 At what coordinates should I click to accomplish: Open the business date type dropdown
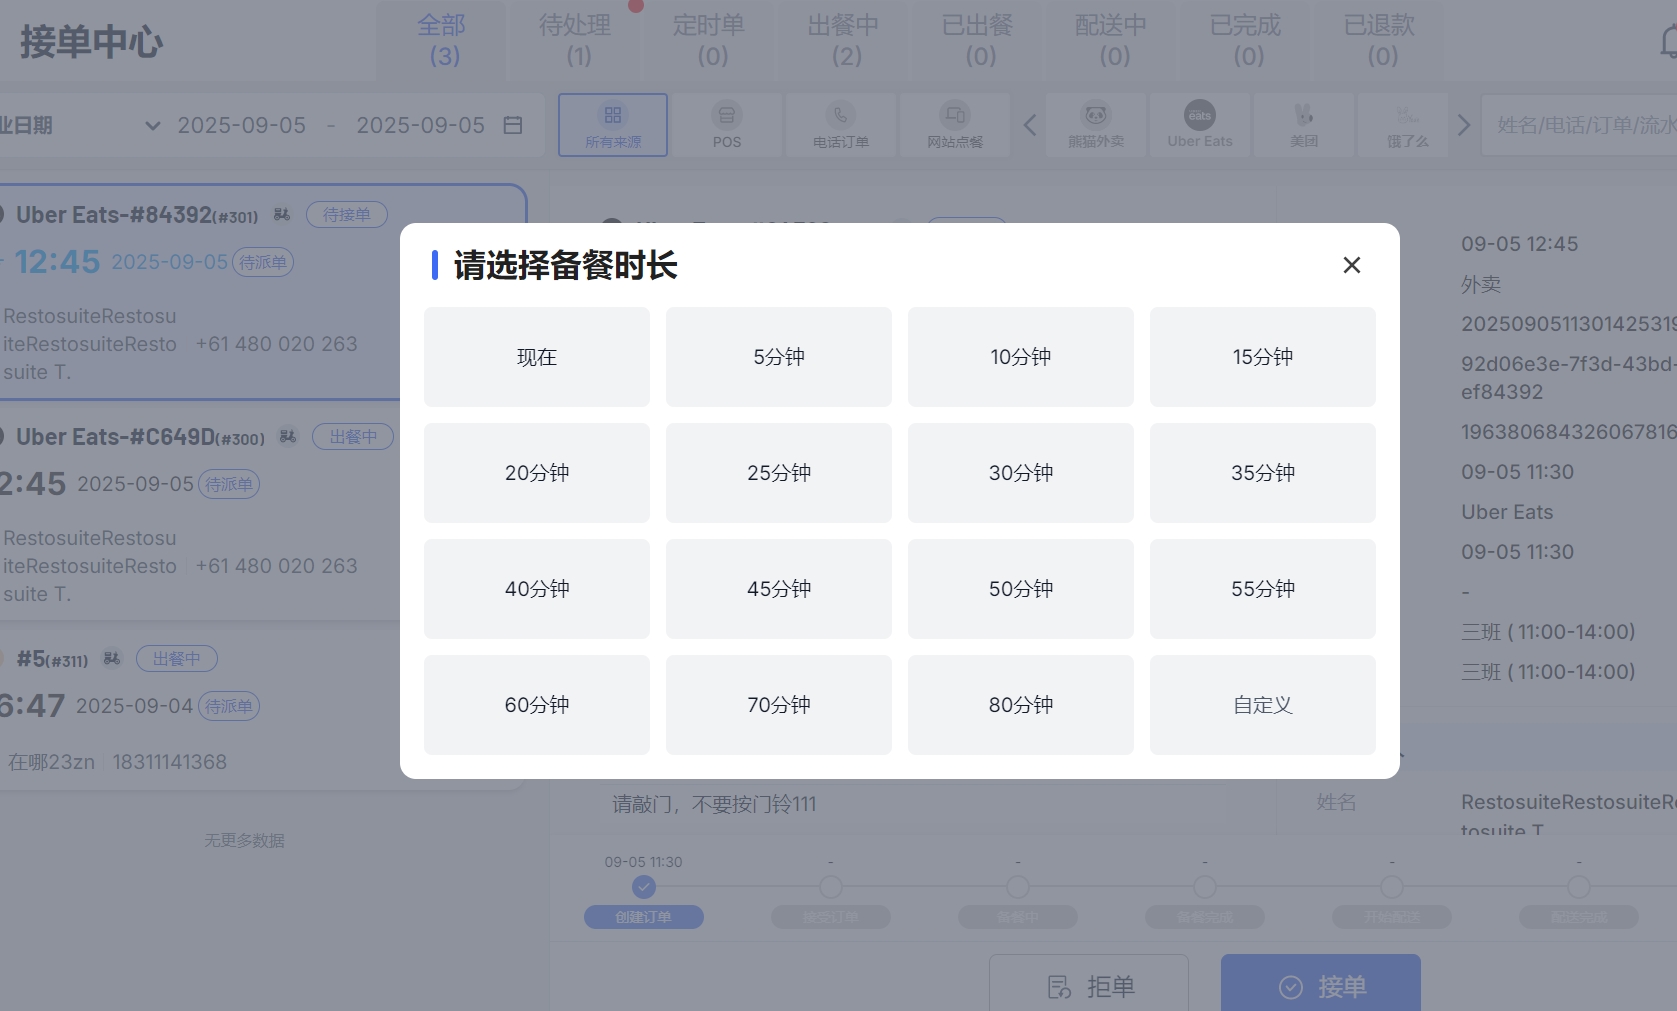[152, 126]
